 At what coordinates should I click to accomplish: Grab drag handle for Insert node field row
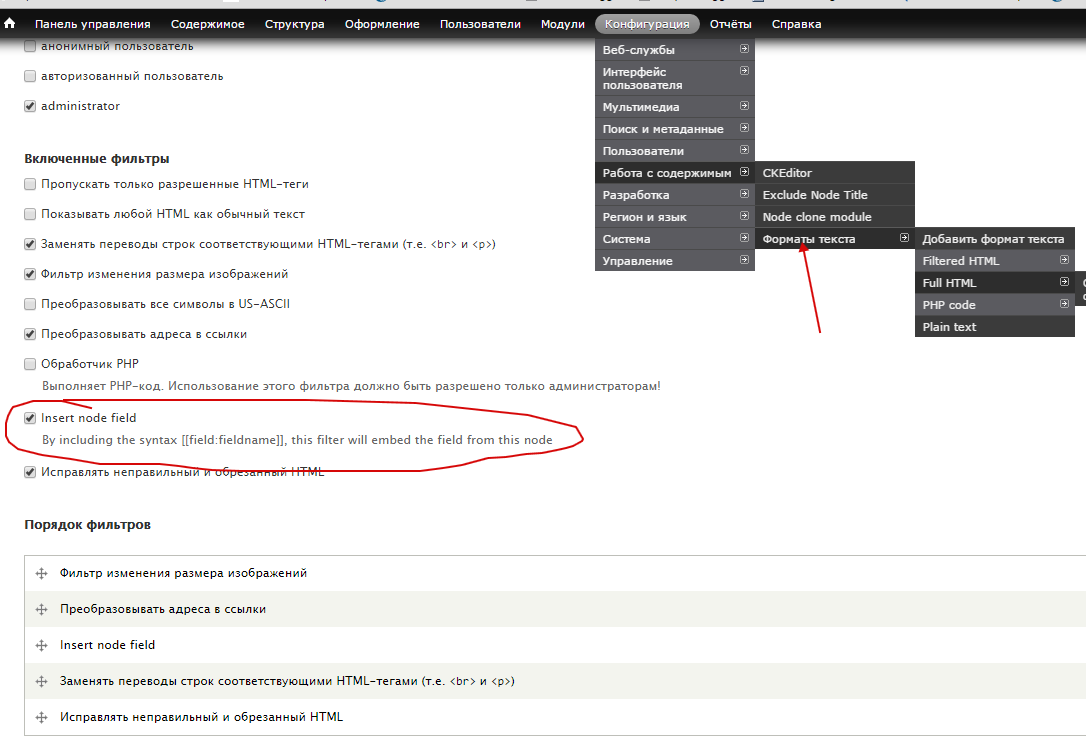[42, 645]
